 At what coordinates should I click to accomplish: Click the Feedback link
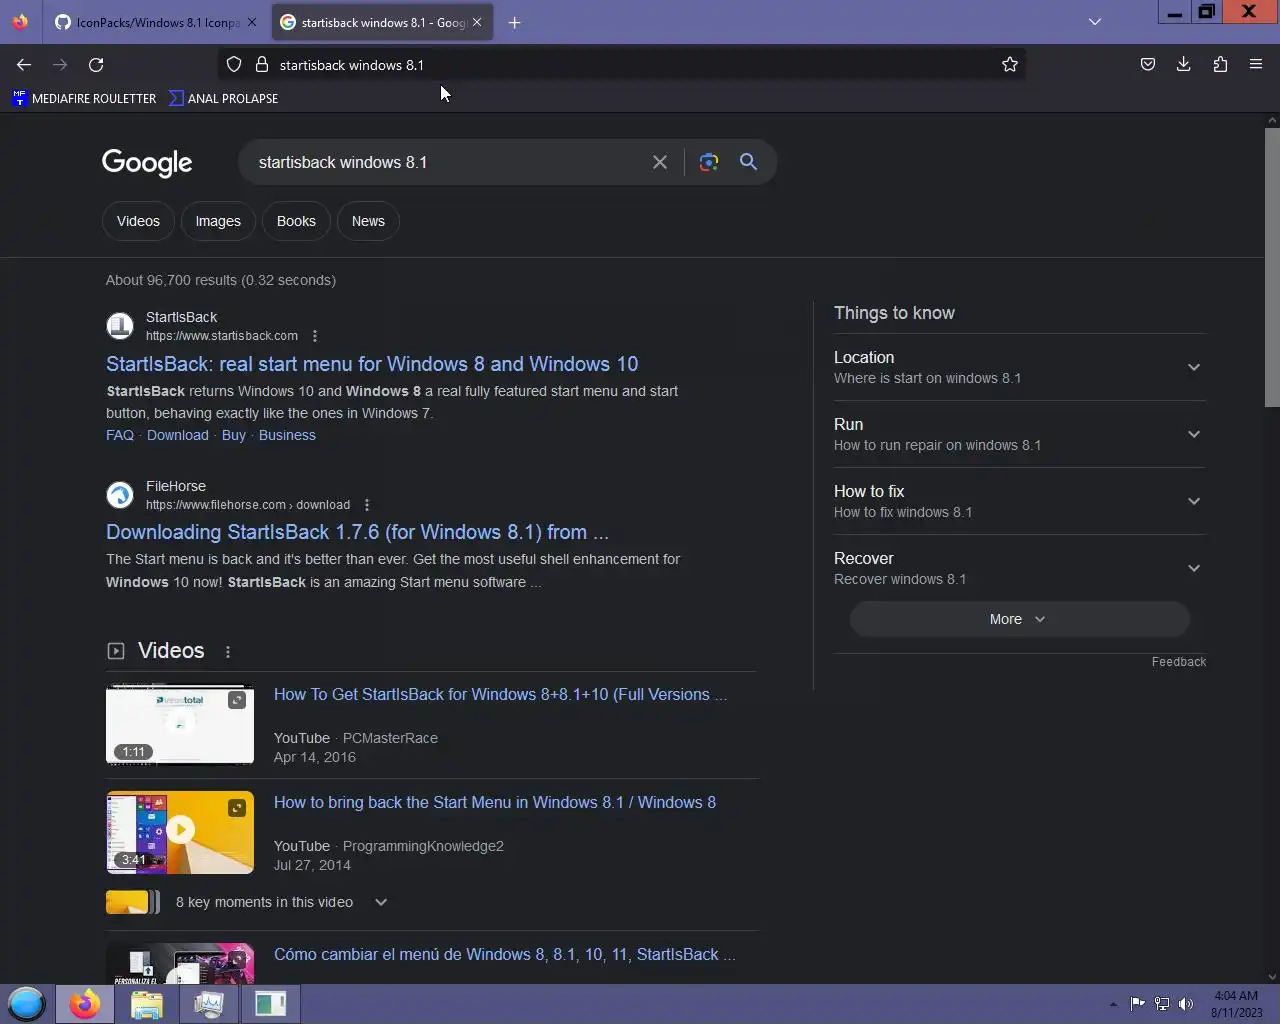pyautogui.click(x=1179, y=662)
